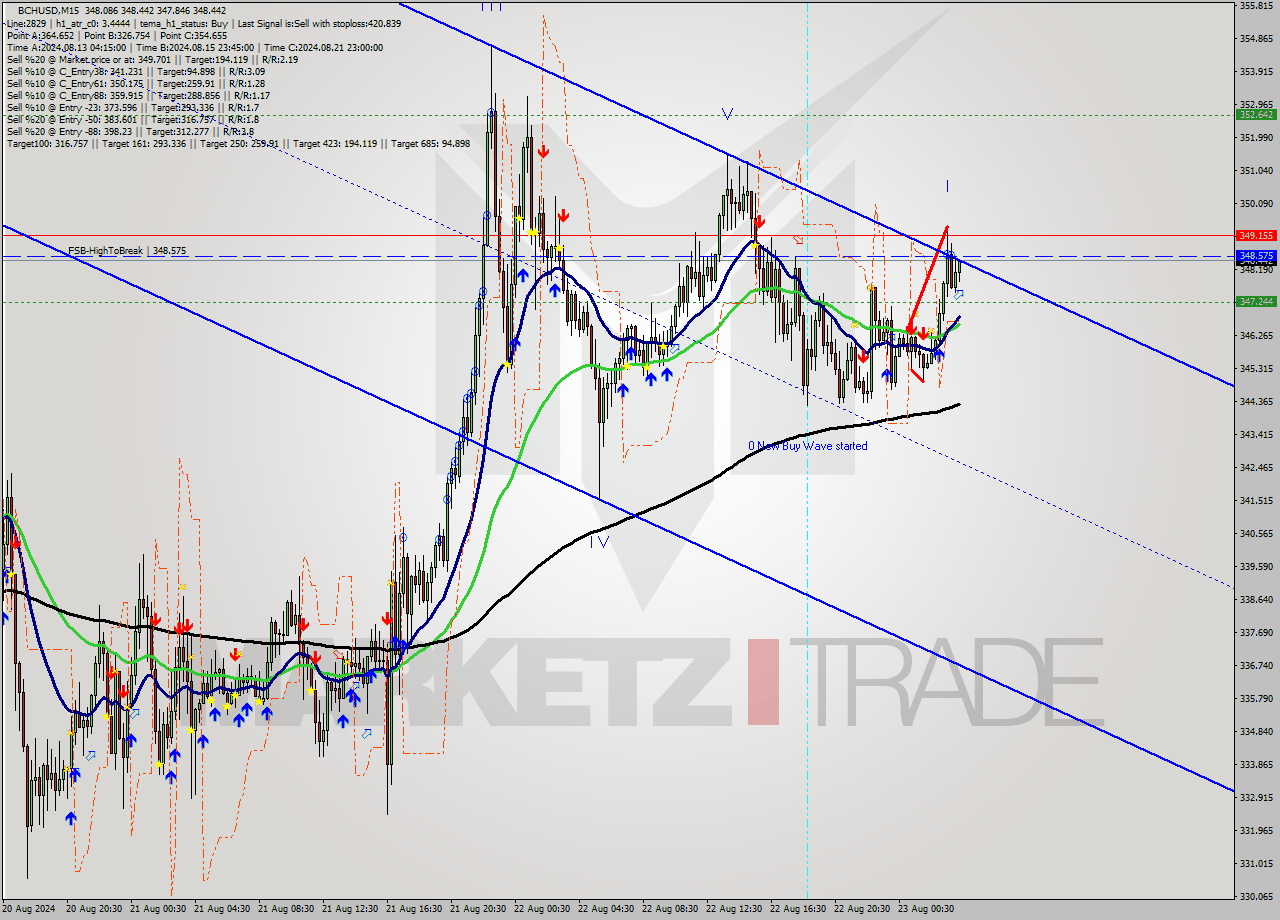
Task: Click the 350.090 price axis label
Action: (x=1256, y=203)
